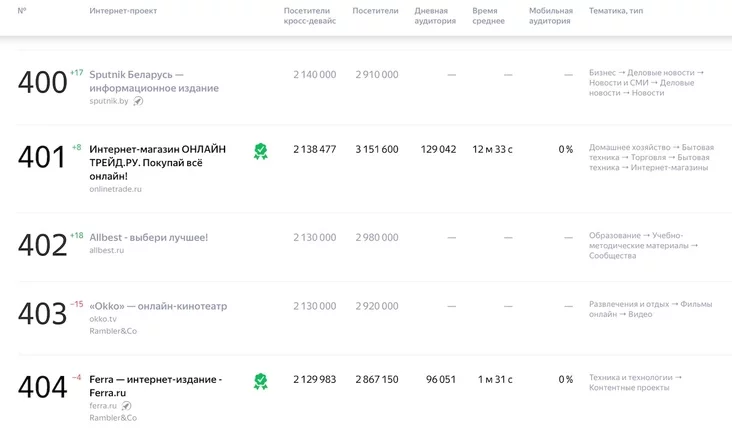The image size is (732, 434).
Task: Click the value 2 140 000
Action: [315, 75]
